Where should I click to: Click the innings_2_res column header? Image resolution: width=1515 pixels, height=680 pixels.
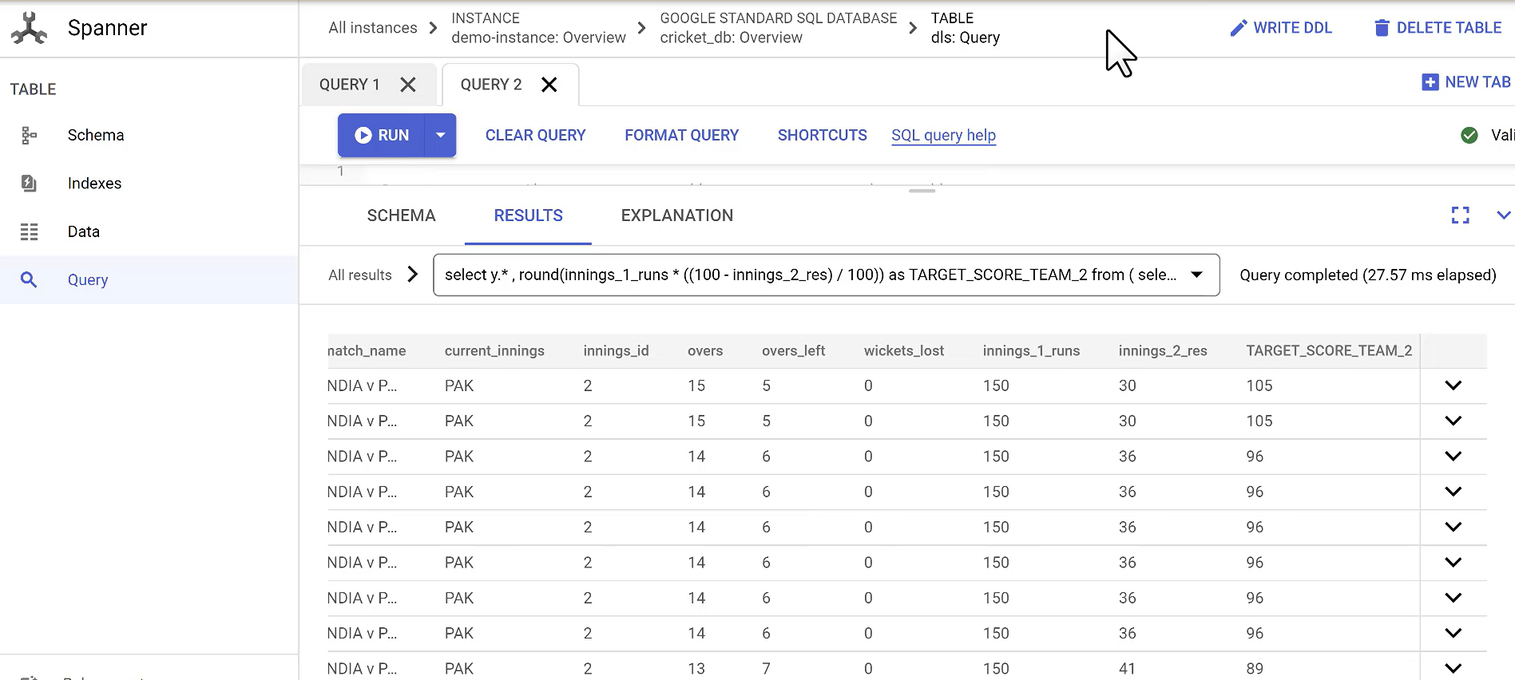click(1163, 351)
